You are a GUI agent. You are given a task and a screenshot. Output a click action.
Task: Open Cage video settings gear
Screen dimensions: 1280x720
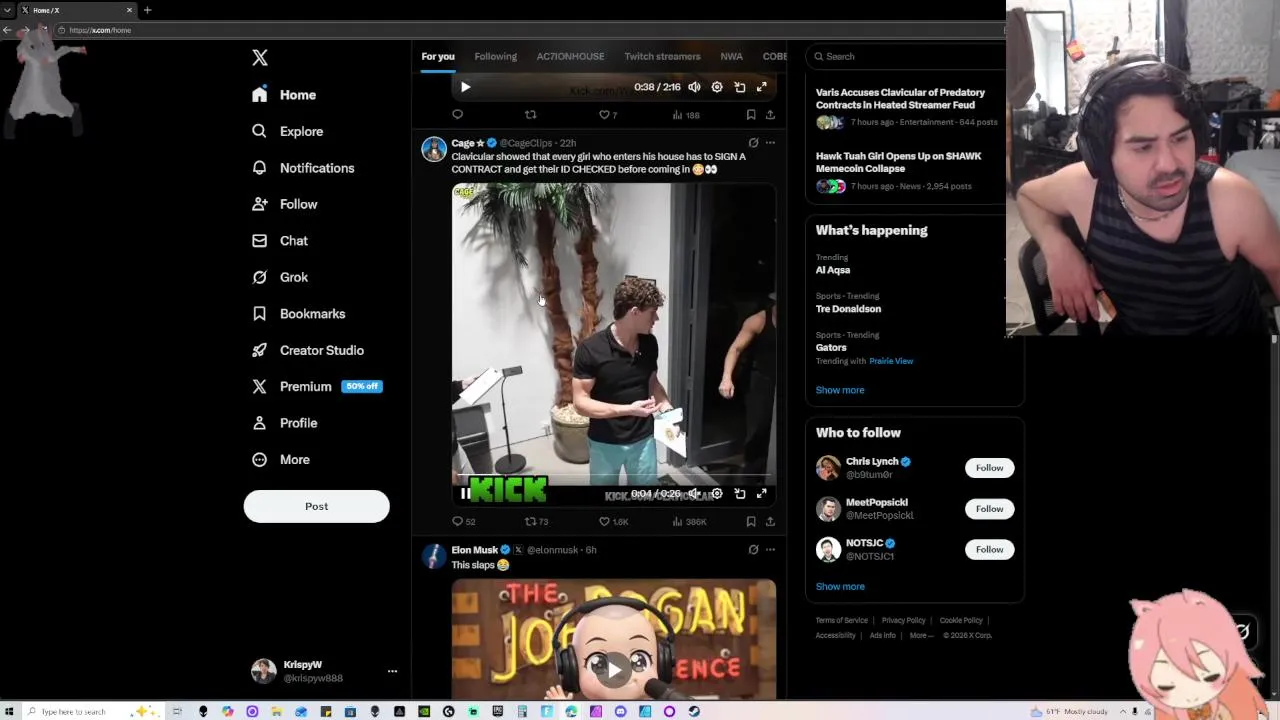point(717,493)
